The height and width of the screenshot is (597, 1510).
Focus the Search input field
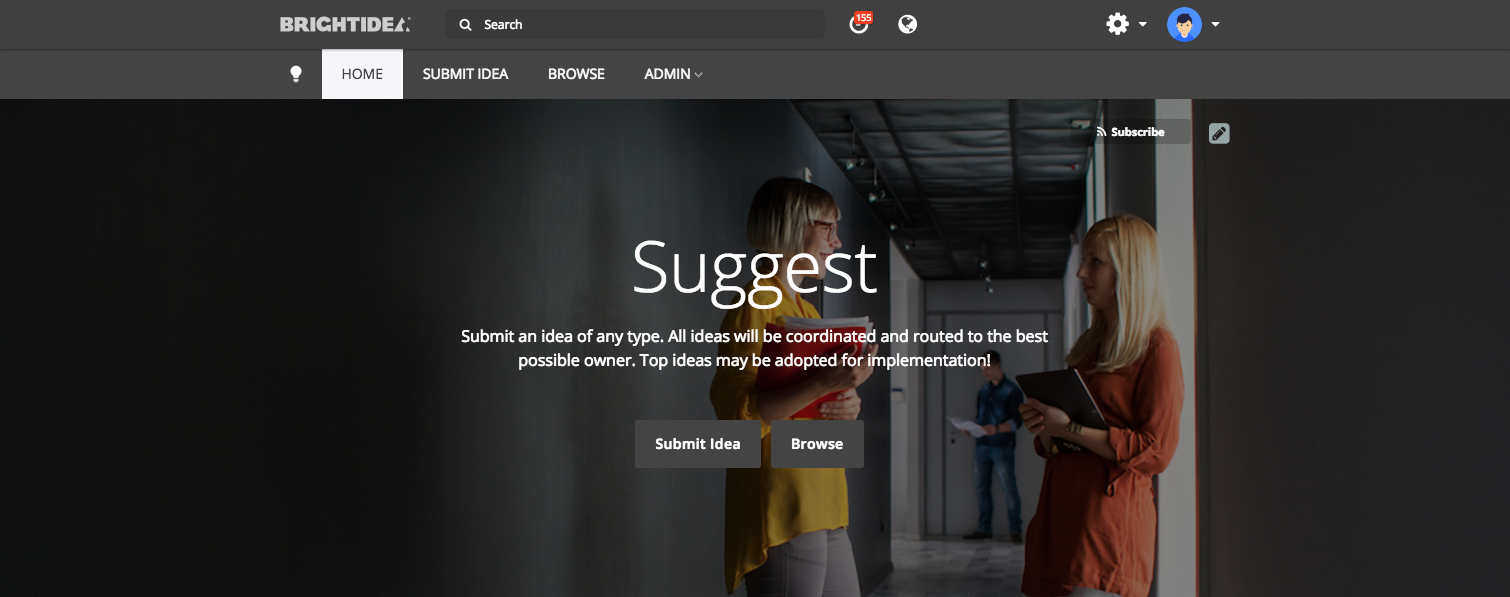[635, 24]
